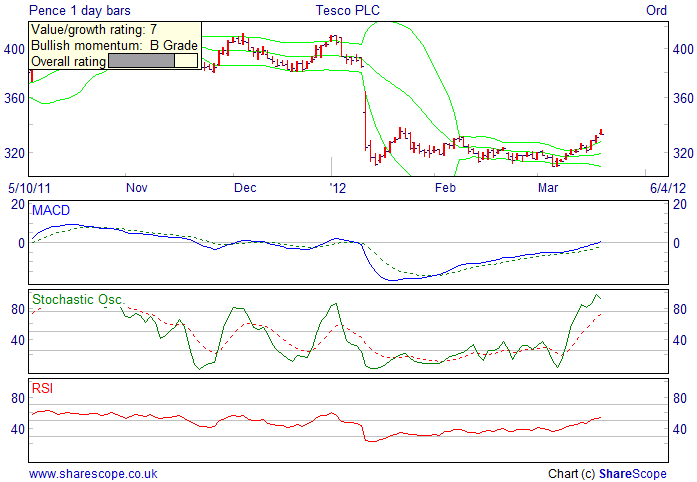Viewport: 697px width, 482px height.
Task: Click the left 320 price axis label
Action: tap(14, 153)
